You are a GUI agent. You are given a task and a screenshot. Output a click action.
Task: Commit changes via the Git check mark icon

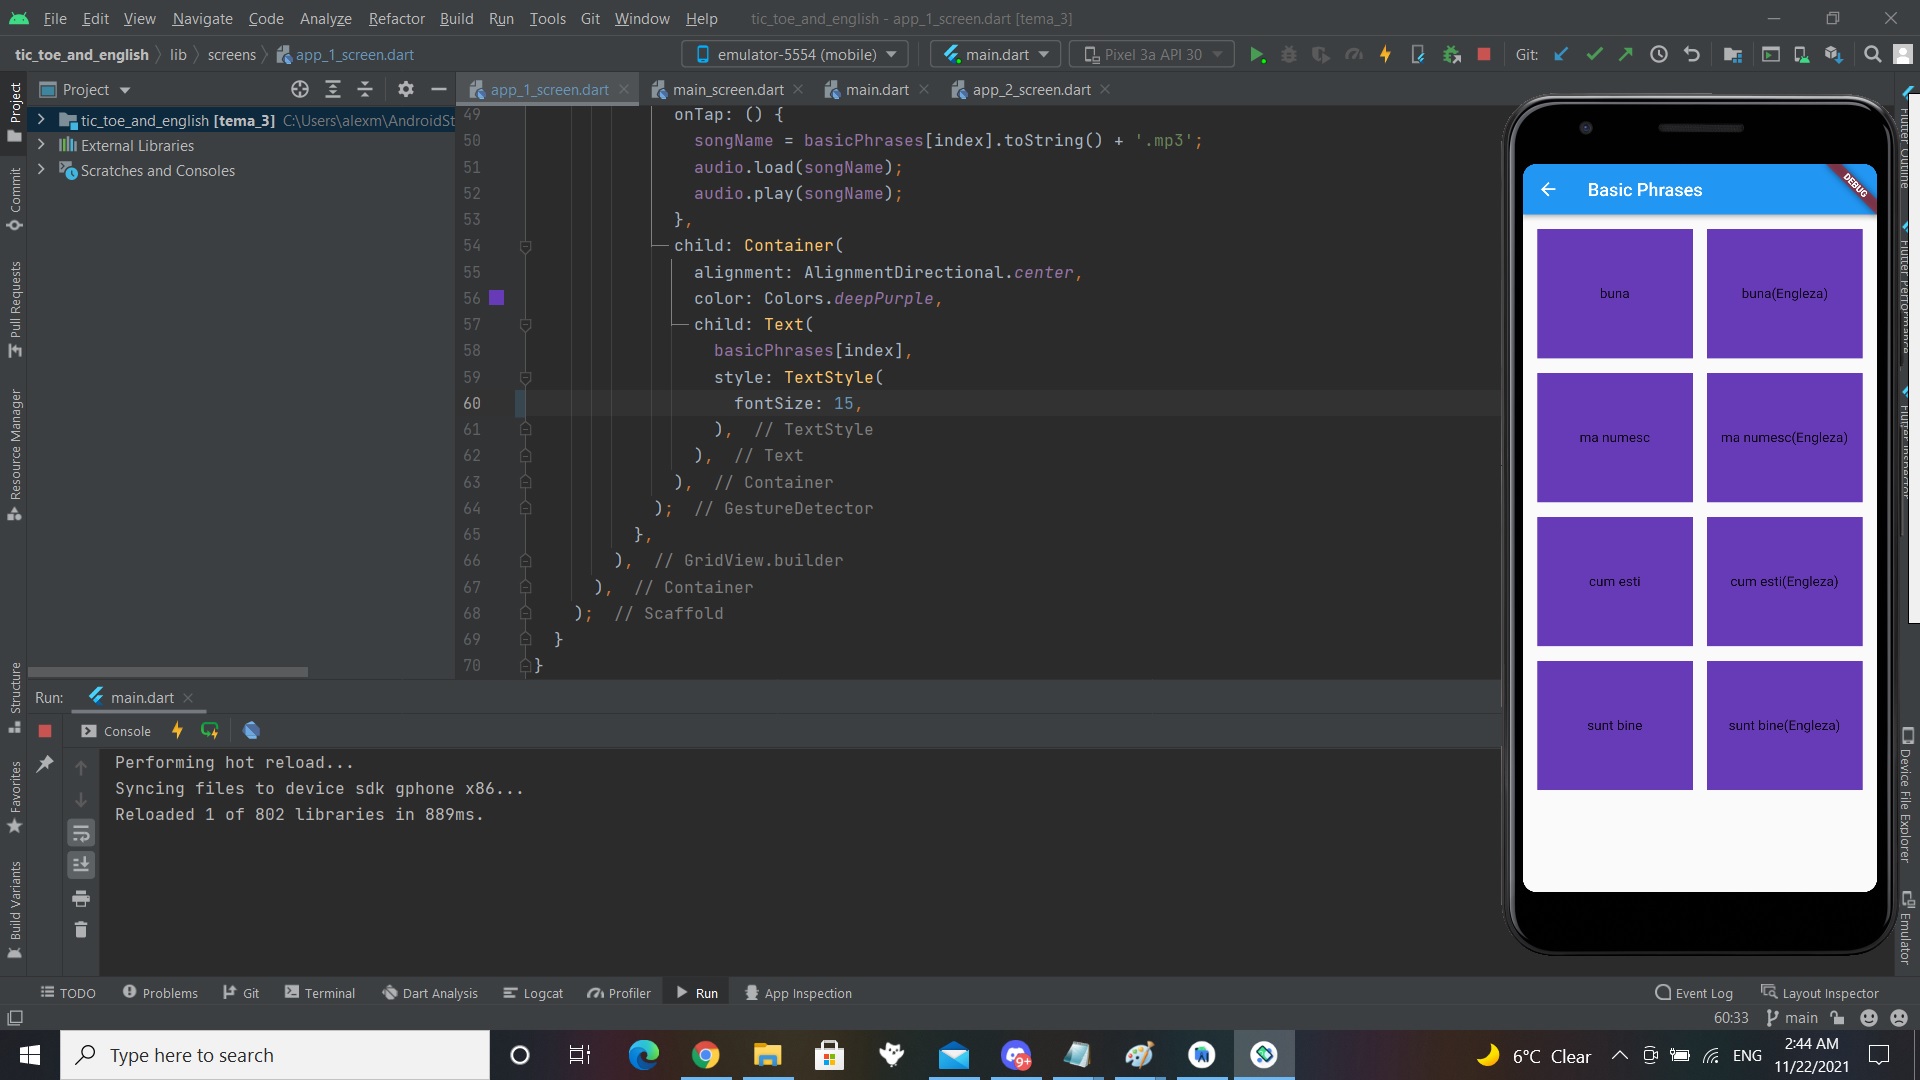(1593, 54)
